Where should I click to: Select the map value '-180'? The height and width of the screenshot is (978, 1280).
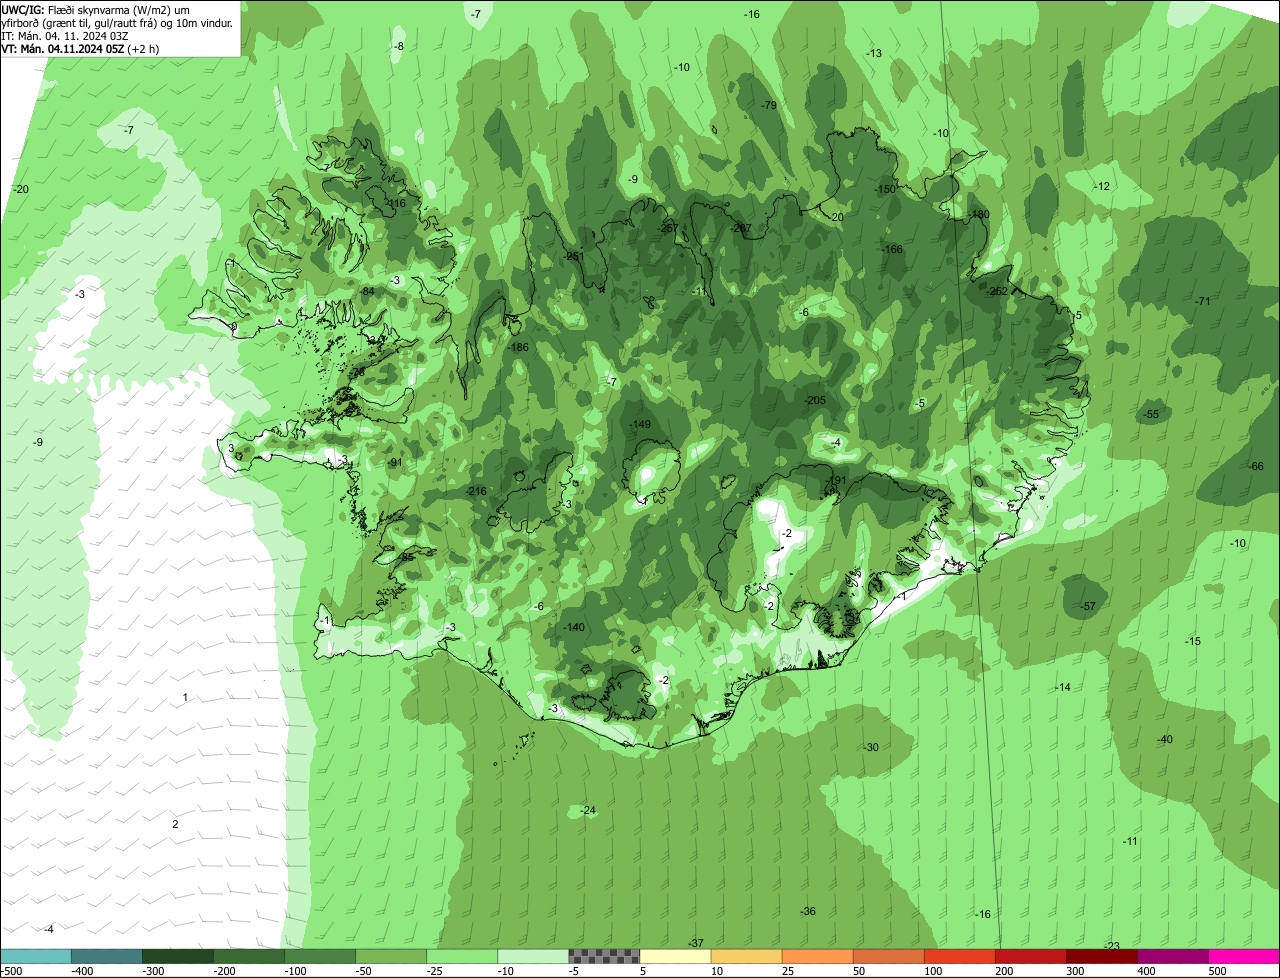point(978,214)
